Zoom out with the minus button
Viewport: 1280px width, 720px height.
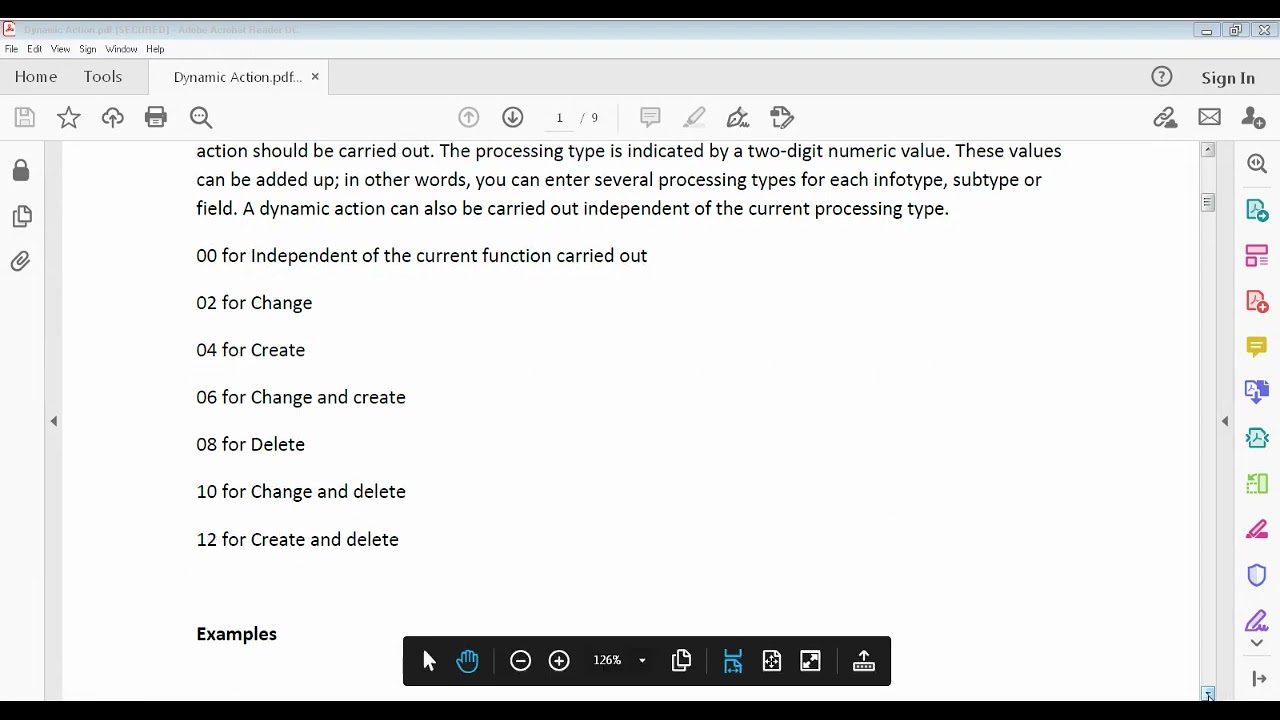[520, 661]
